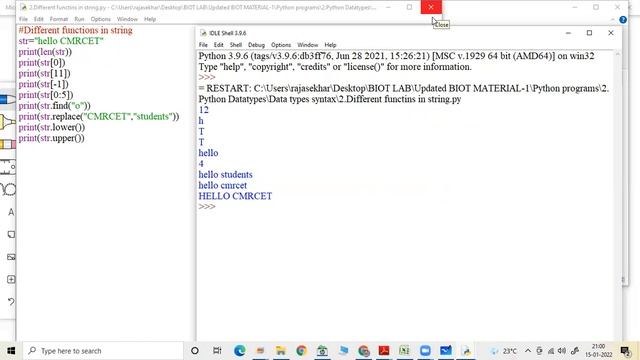Select the yellow highlighter tool in the left sidebar
Viewport: 640px width, 360px height.
click(x=7, y=122)
